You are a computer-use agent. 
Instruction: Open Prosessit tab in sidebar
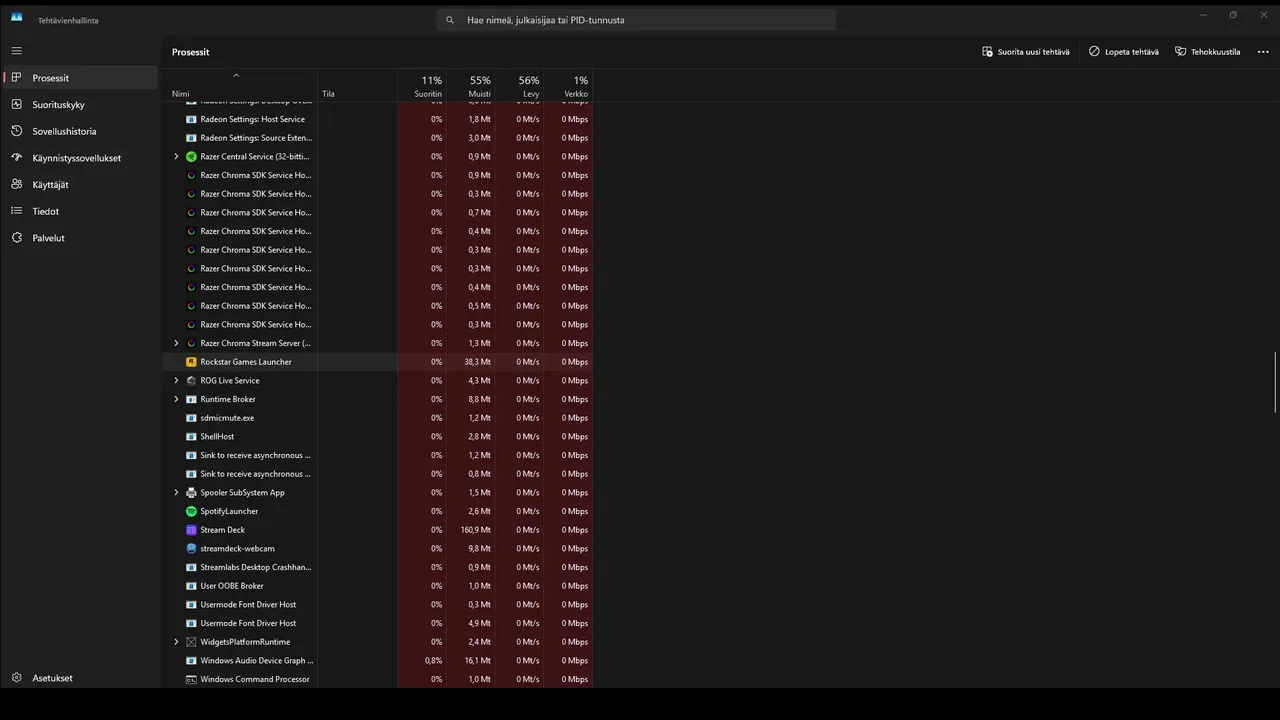point(80,78)
